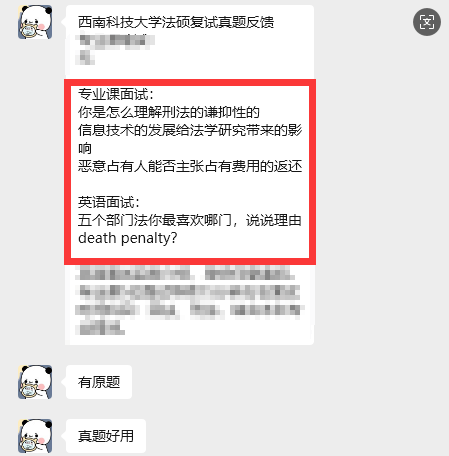Select the 真题好用 message bubble
The image size is (449, 456).
coord(106,436)
